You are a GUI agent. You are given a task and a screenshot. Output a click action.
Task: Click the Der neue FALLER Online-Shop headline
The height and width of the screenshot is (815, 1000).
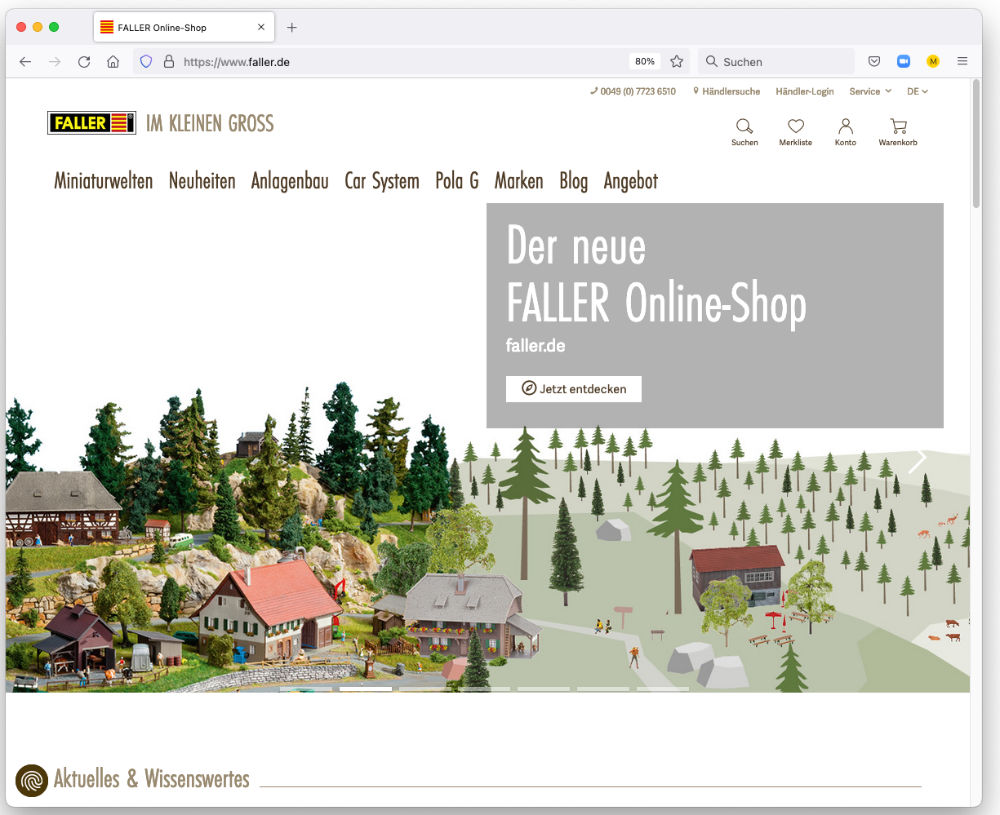point(656,275)
